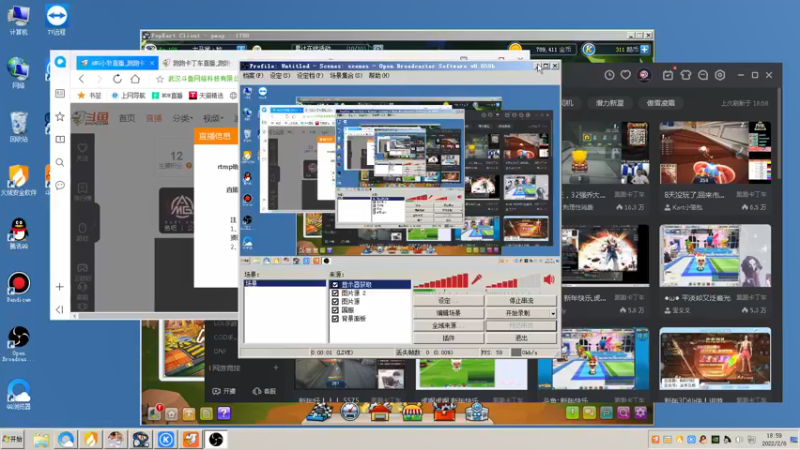Viewport: 800px width, 450px height.
Task: Bookmark page with address bar star
Action: pyautogui.click(x=160, y=79)
